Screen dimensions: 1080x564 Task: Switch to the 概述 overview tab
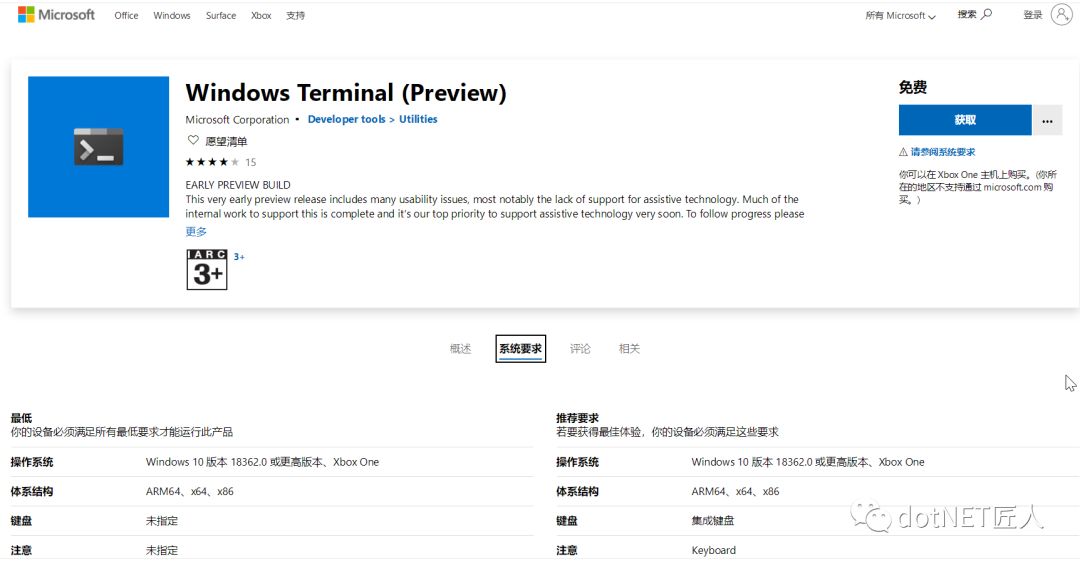460,348
